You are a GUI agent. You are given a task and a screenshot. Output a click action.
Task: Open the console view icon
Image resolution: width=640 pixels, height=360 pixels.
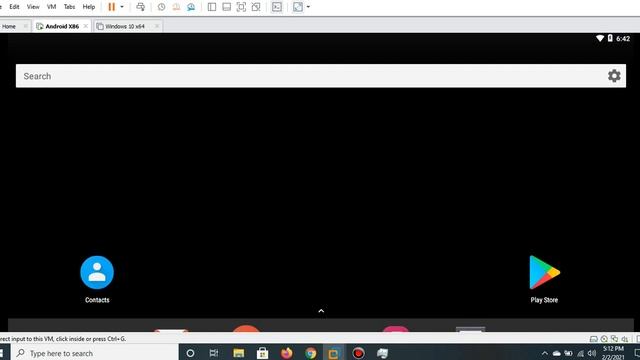[277, 7]
